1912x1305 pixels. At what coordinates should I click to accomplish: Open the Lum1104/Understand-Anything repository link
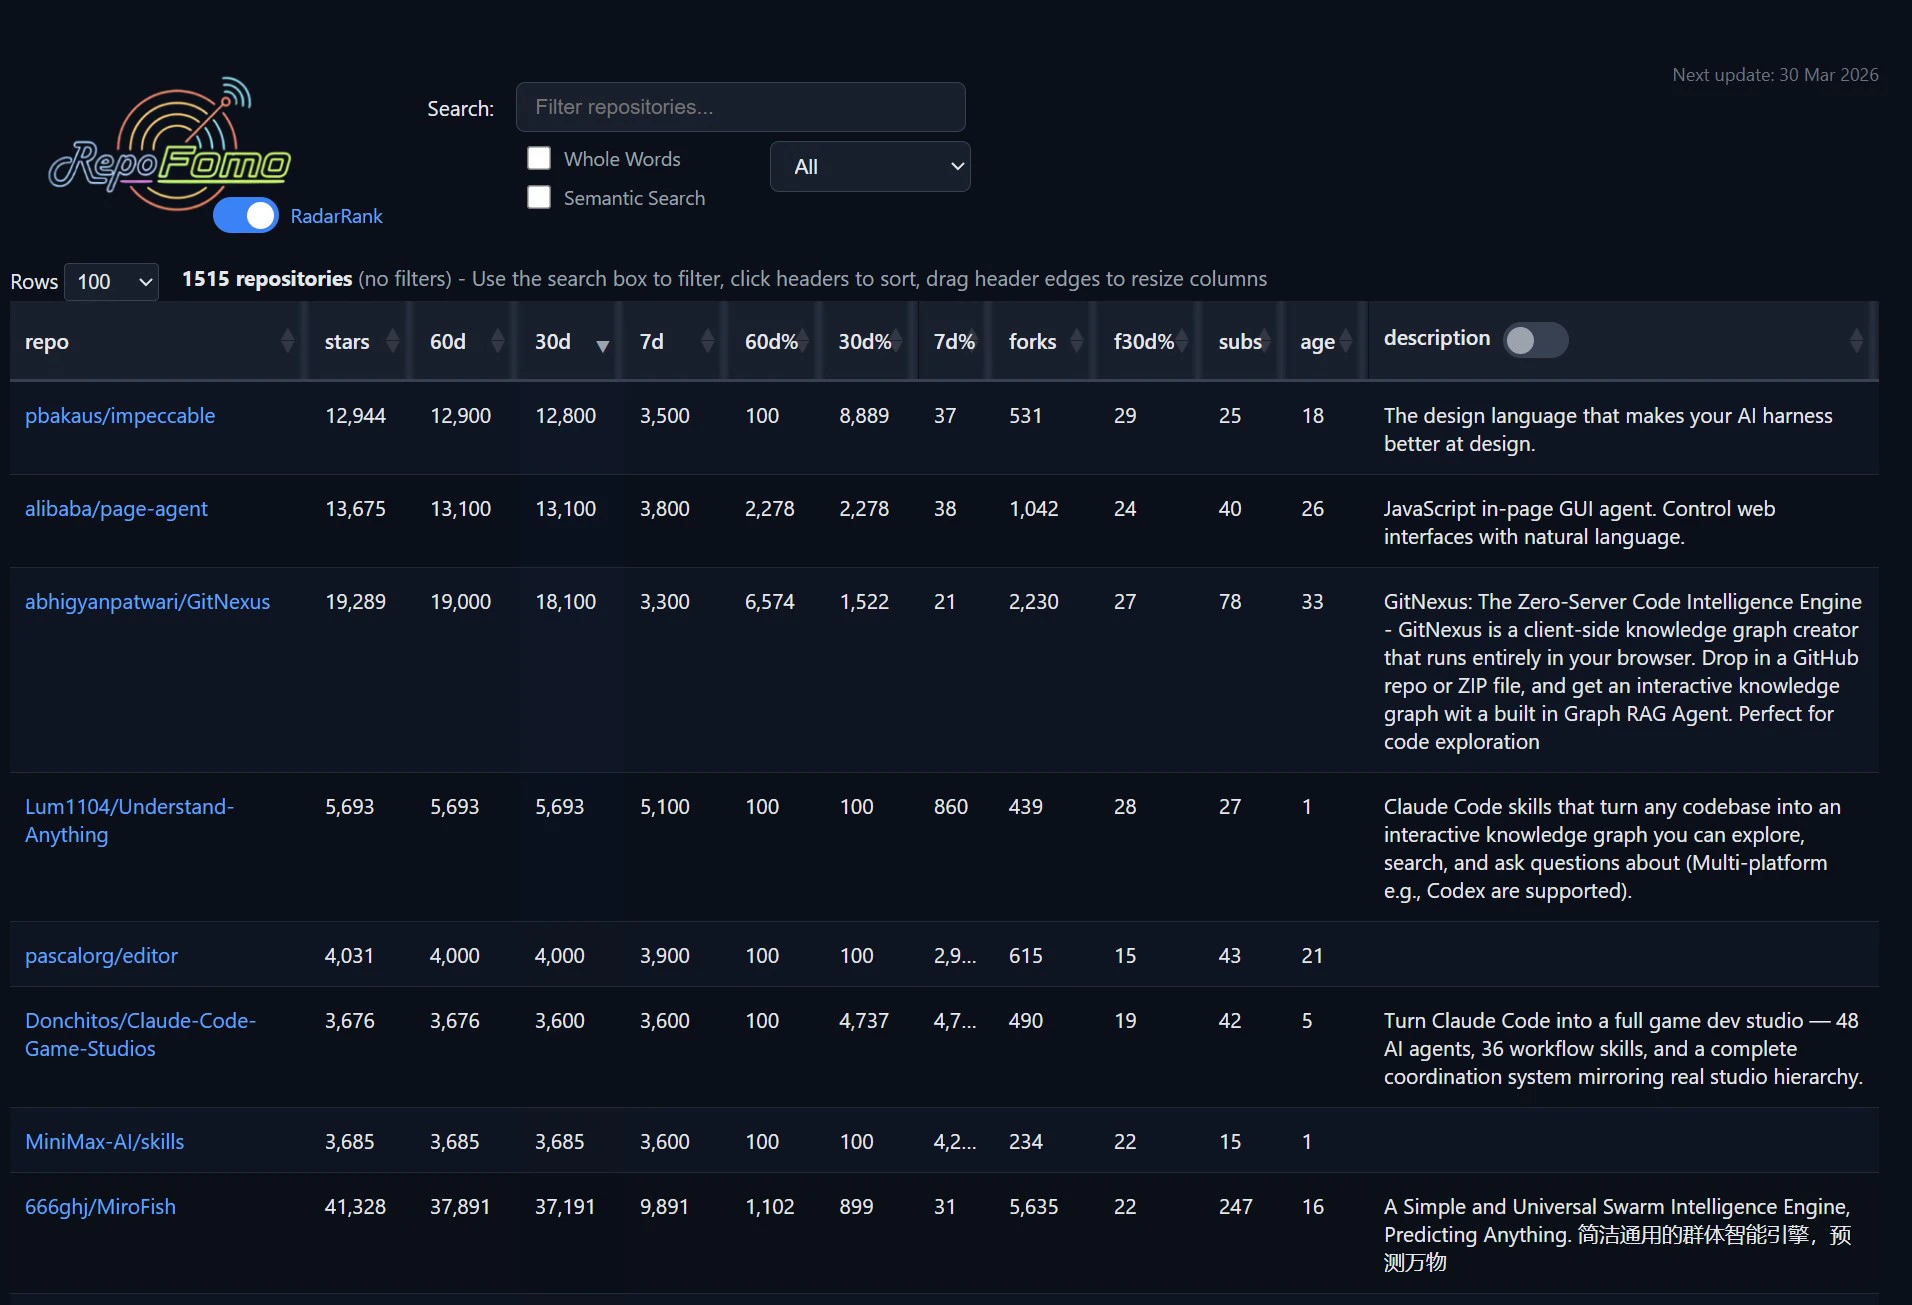point(129,821)
